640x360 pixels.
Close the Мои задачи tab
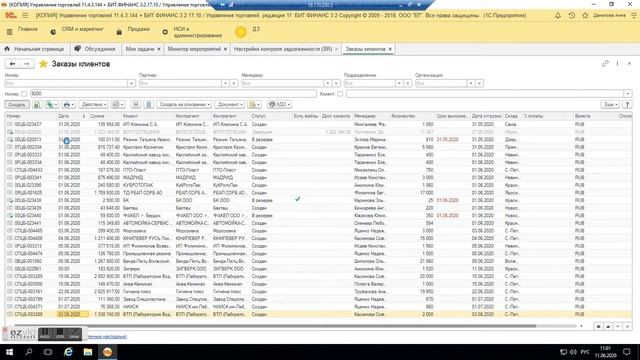click(x=159, y=49)
